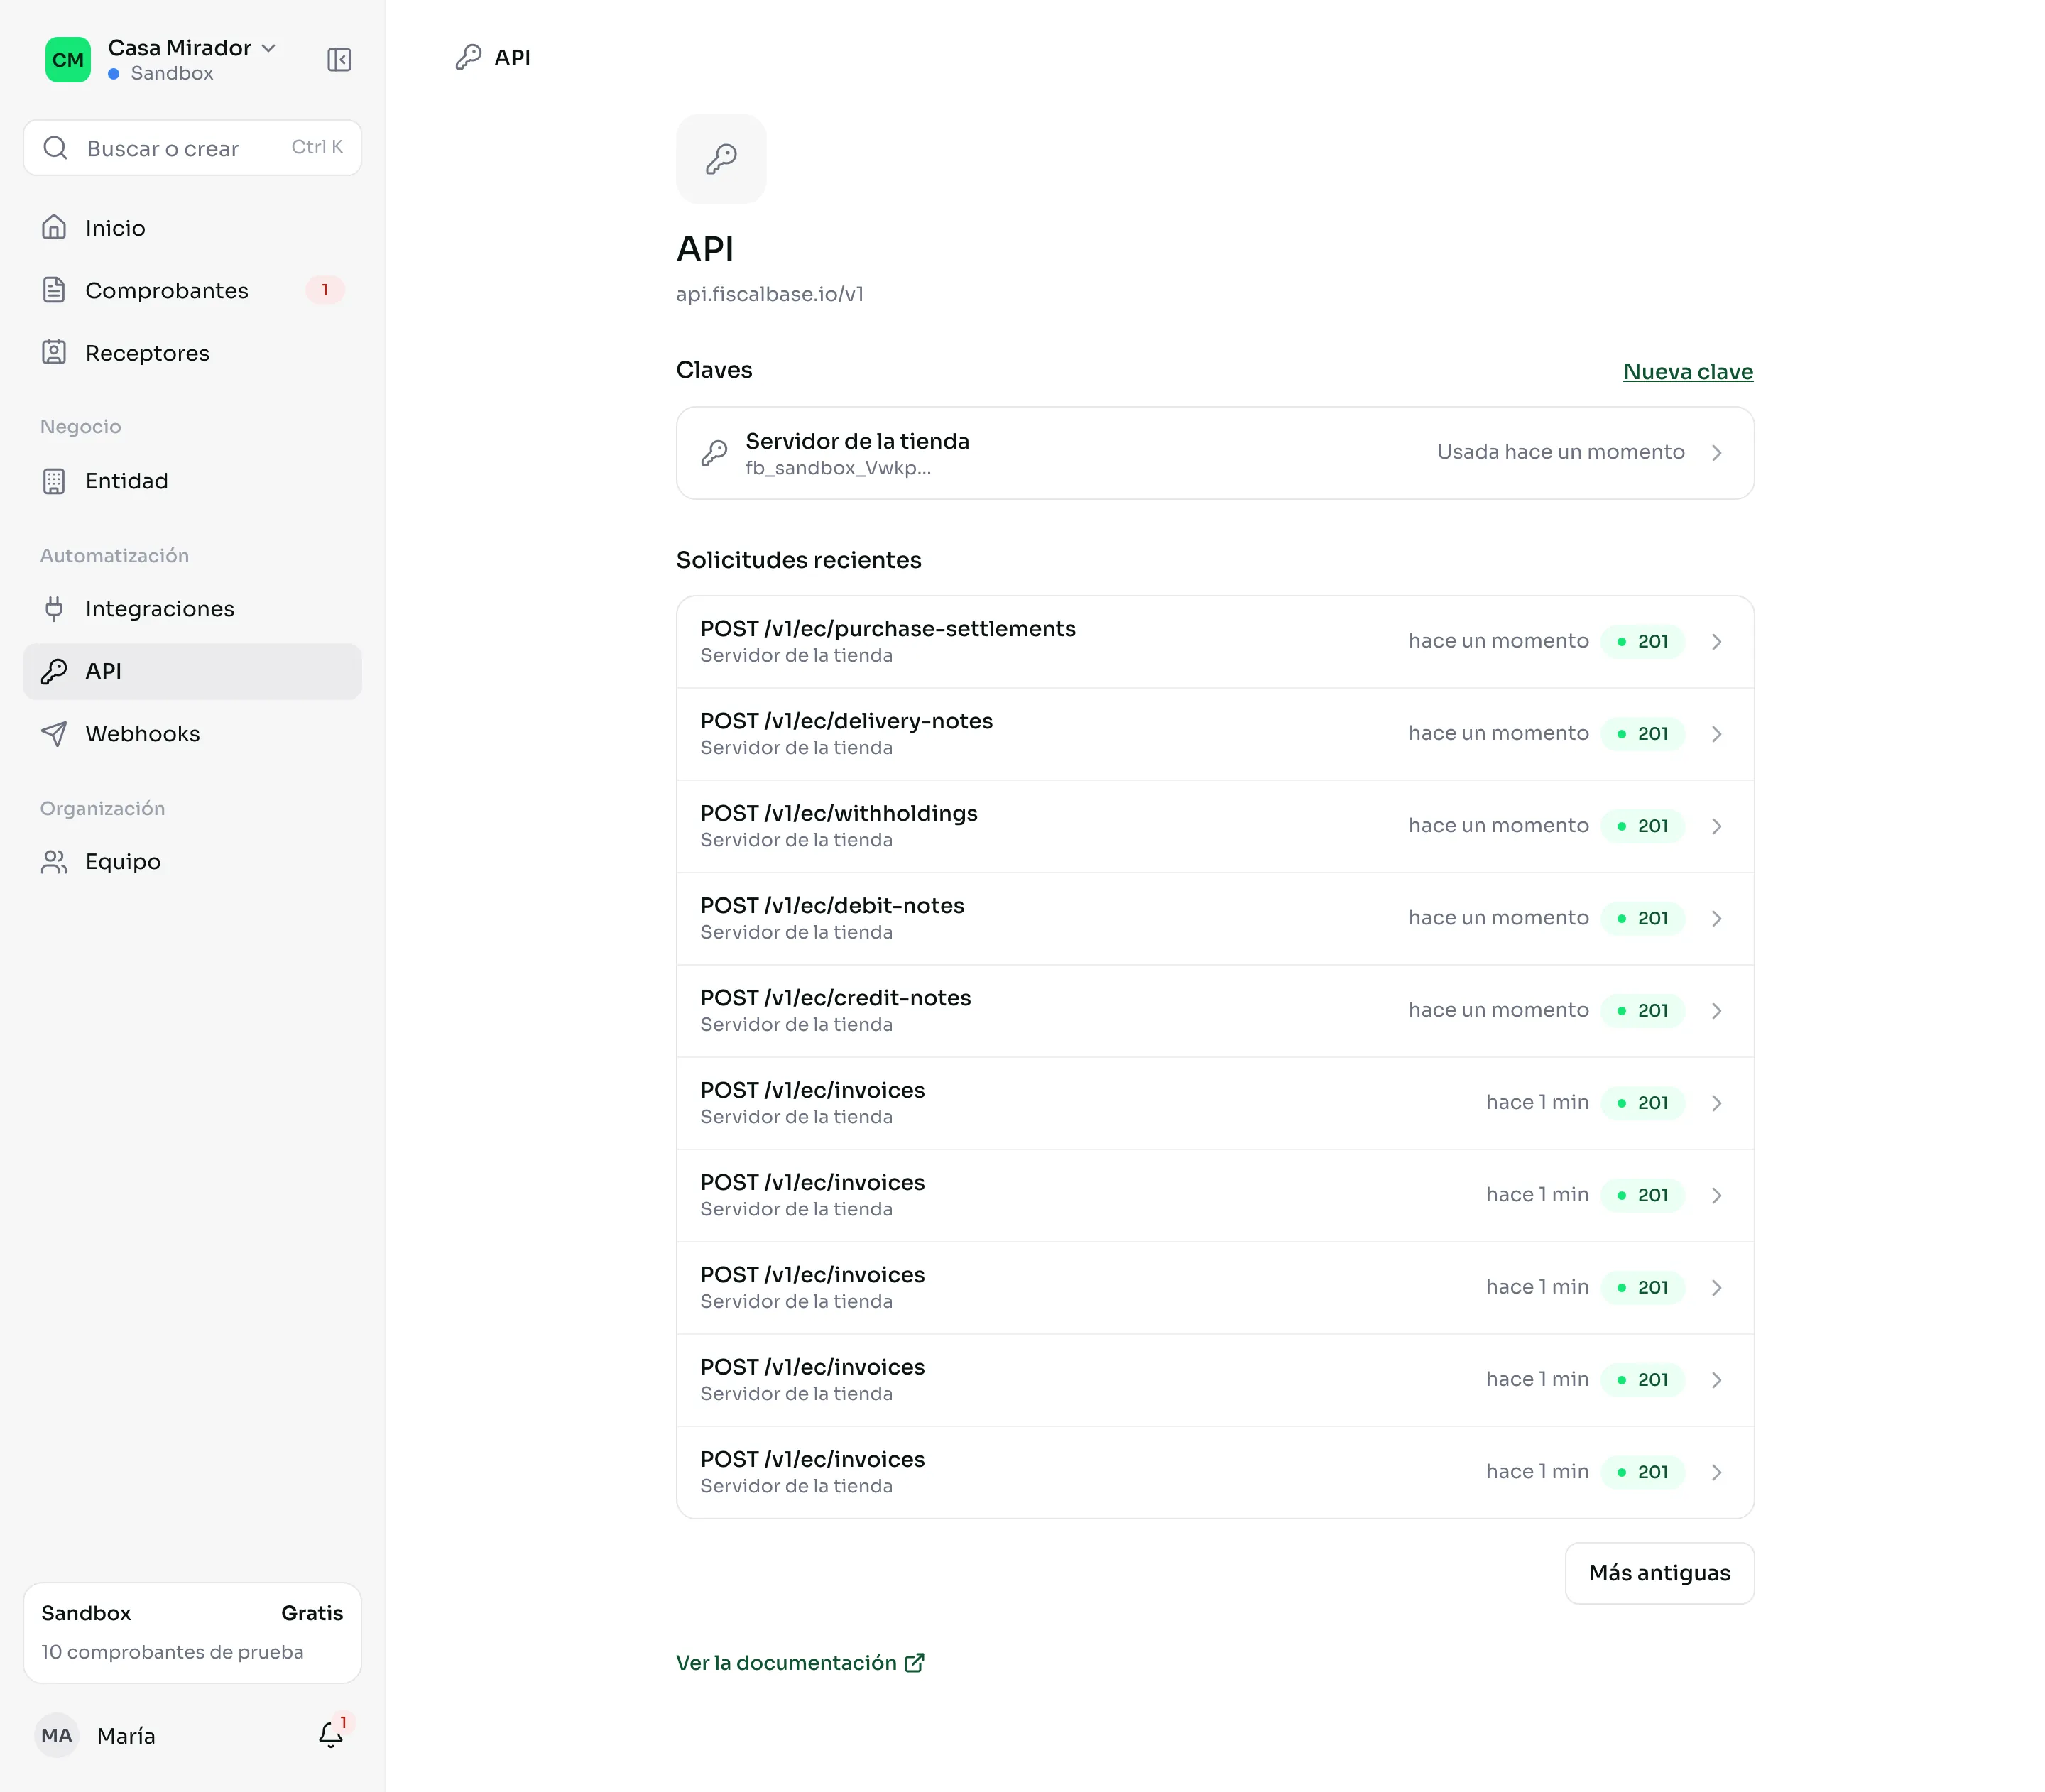2045x1792 pixels.
Task: Click Nueva clave link
Action: pyautogui.click(x=1688, y=371)
